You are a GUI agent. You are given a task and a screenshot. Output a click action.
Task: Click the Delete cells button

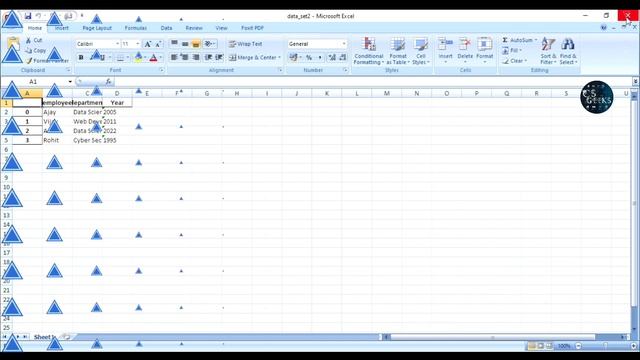465,51
